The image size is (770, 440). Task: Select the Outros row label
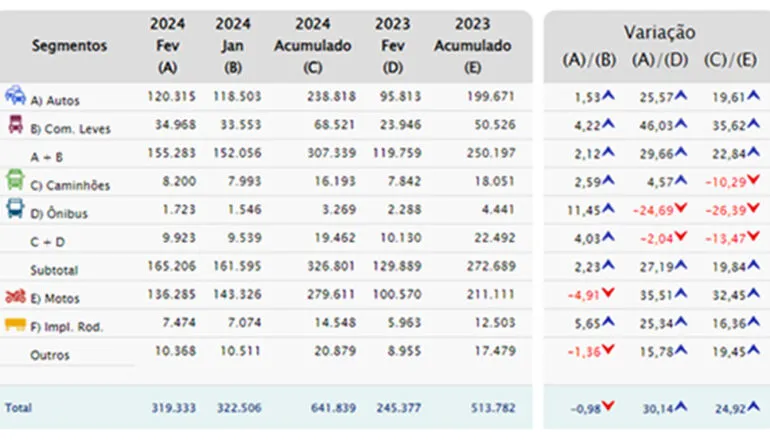coord(49,354)
